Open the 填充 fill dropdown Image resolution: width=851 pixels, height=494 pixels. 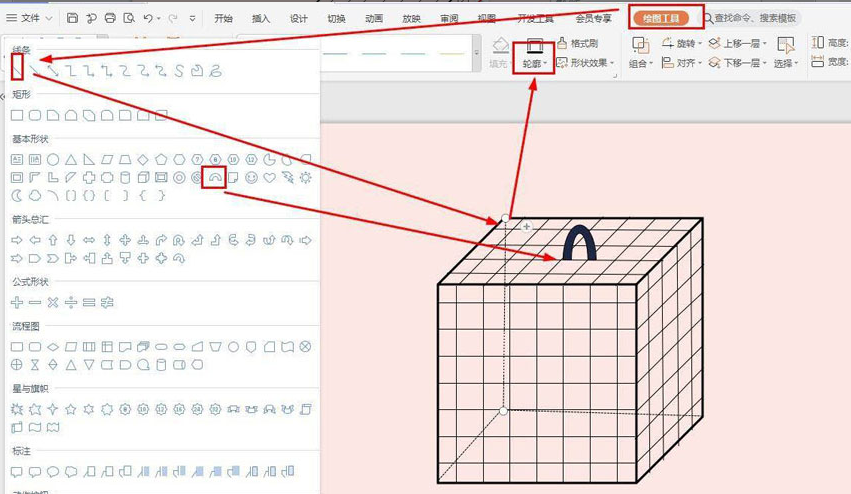click(500, 64)
